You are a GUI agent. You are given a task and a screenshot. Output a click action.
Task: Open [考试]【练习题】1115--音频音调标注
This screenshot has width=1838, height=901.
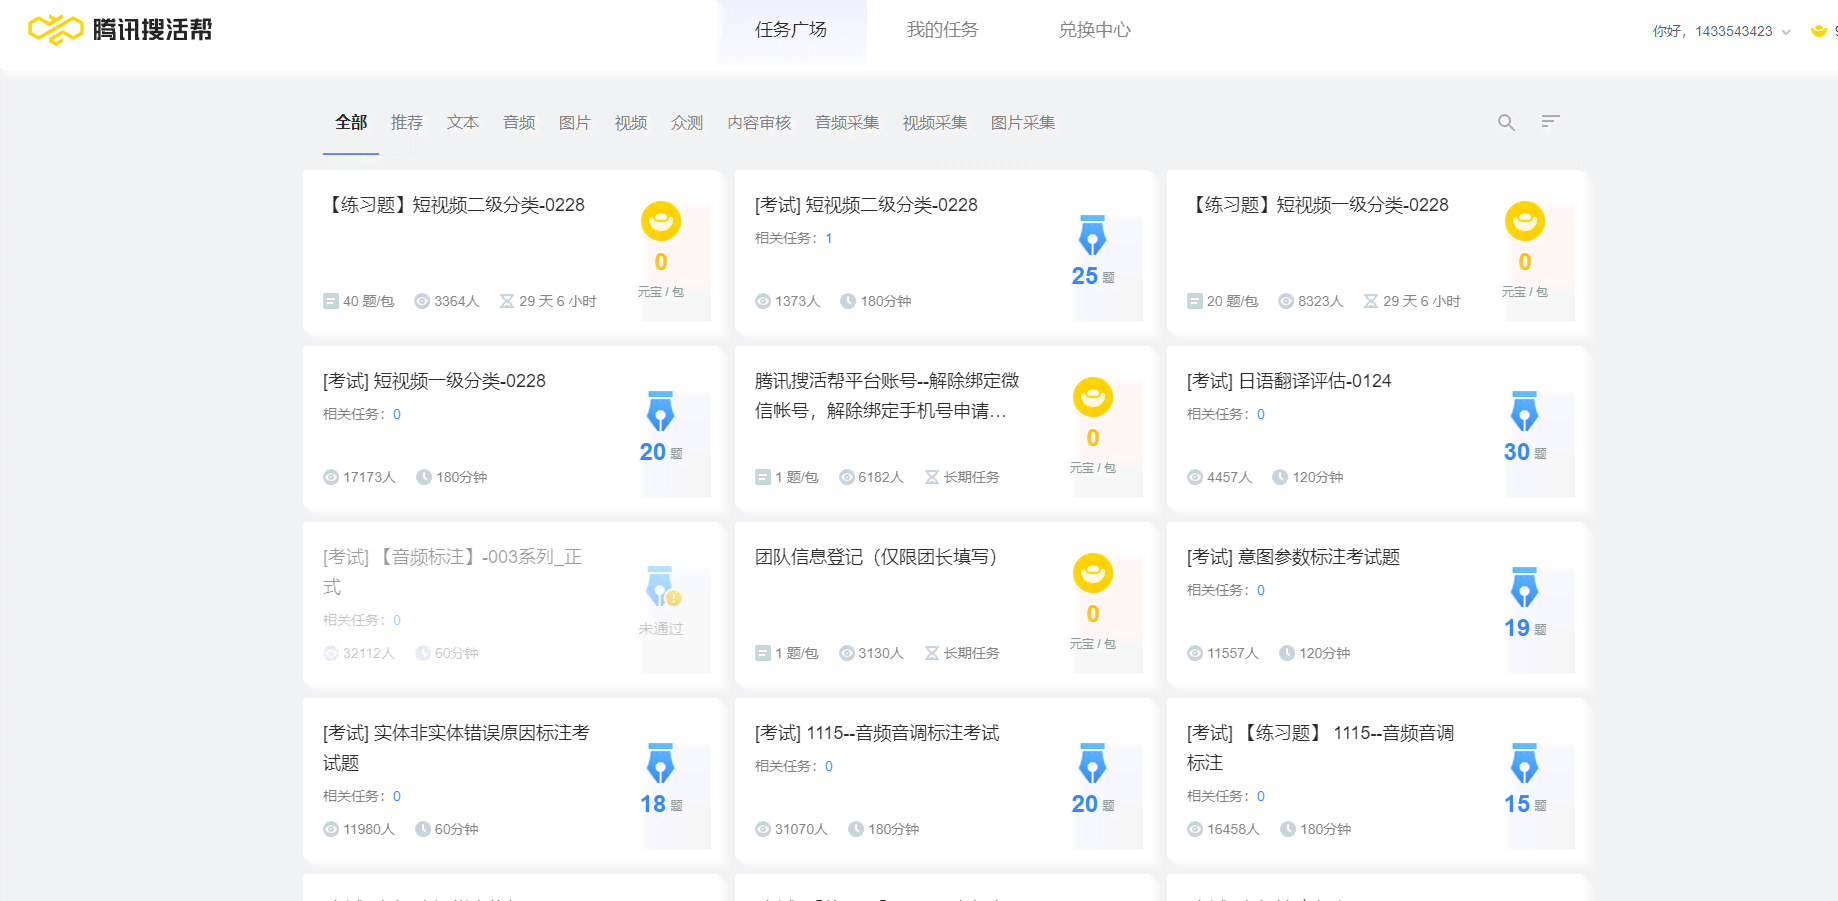click(1320, 748)
